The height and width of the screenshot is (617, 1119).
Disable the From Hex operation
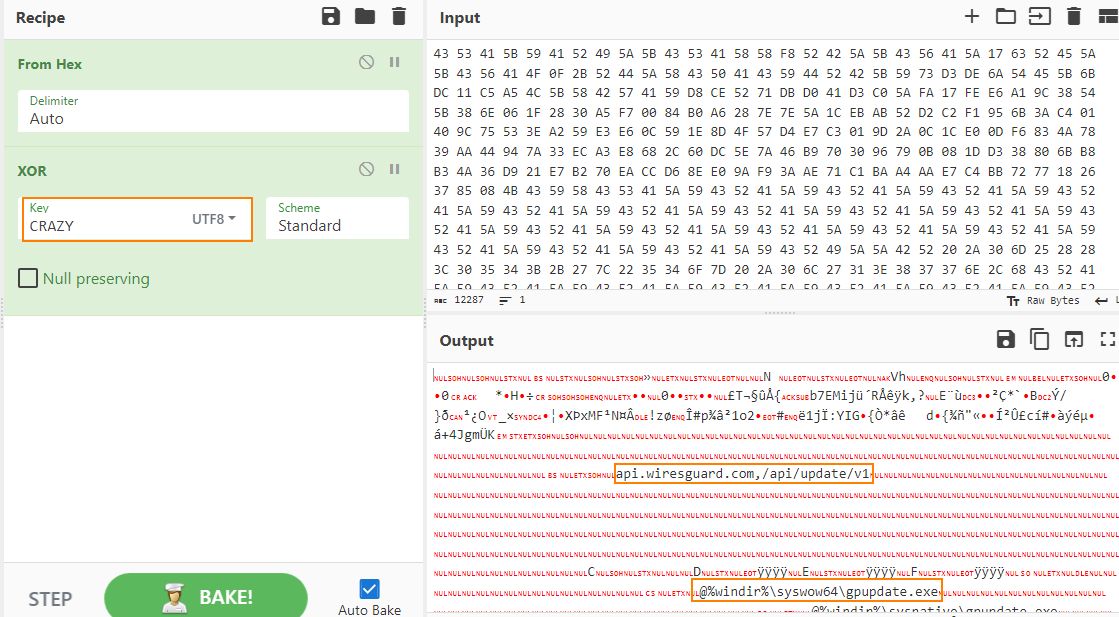366,62
